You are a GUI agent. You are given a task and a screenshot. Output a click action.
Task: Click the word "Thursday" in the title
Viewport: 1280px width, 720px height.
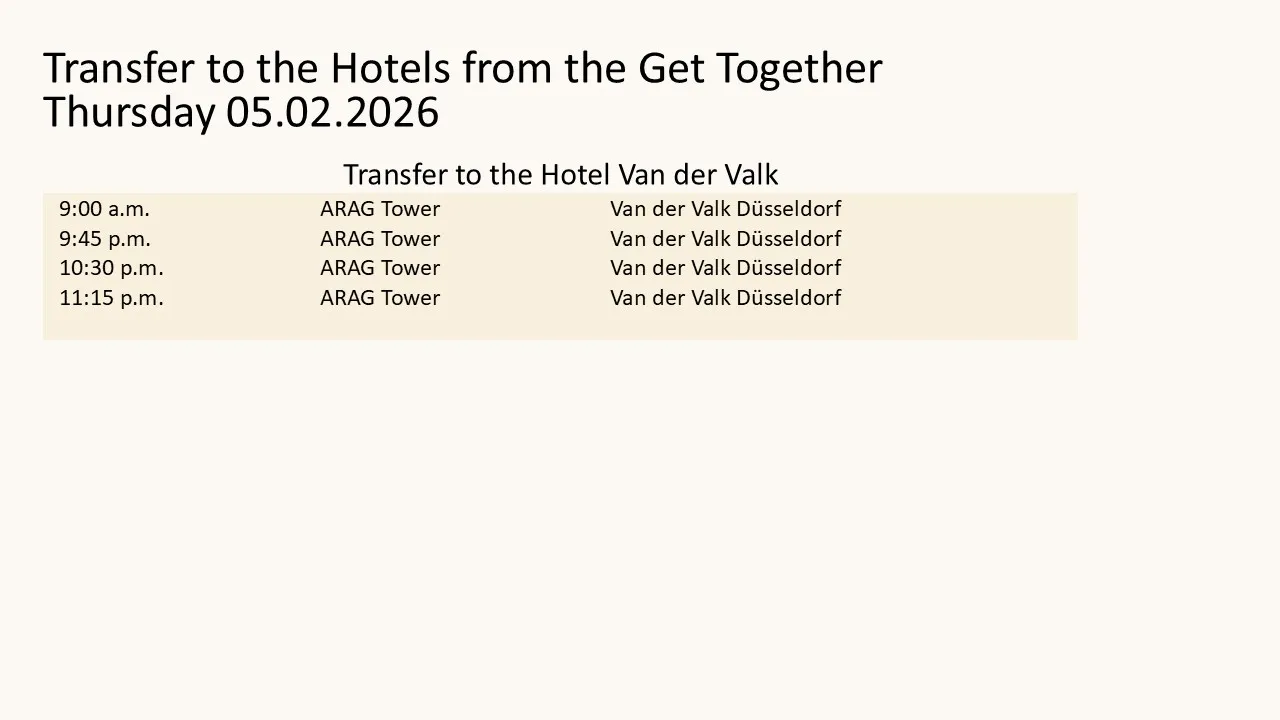tap(128, 113)
